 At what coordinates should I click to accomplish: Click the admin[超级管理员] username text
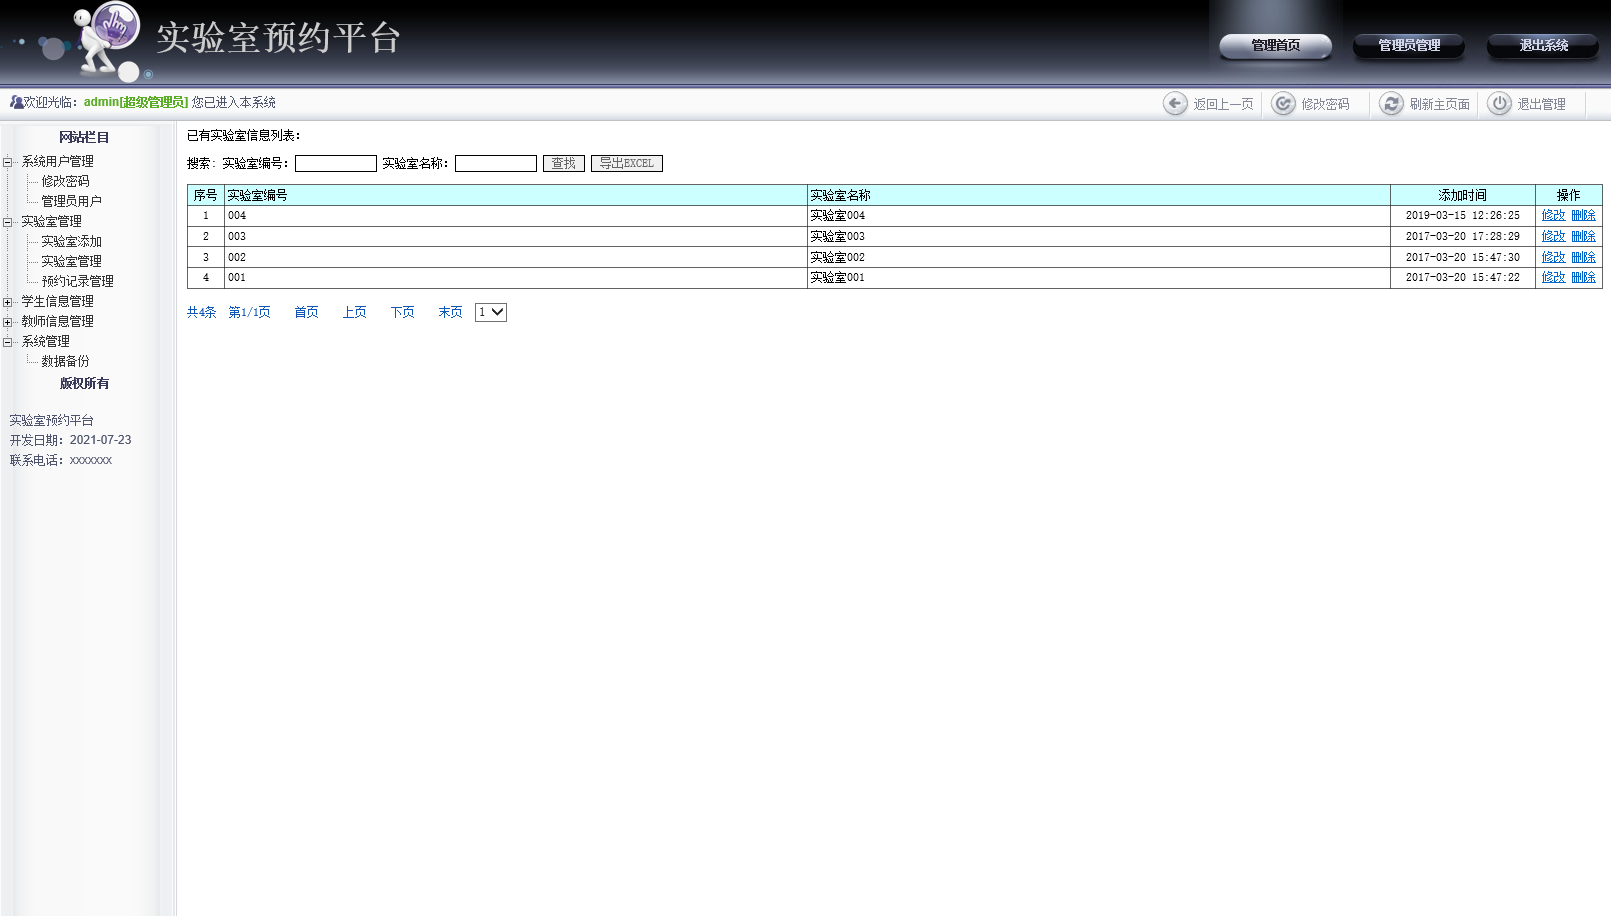point(136,102)
